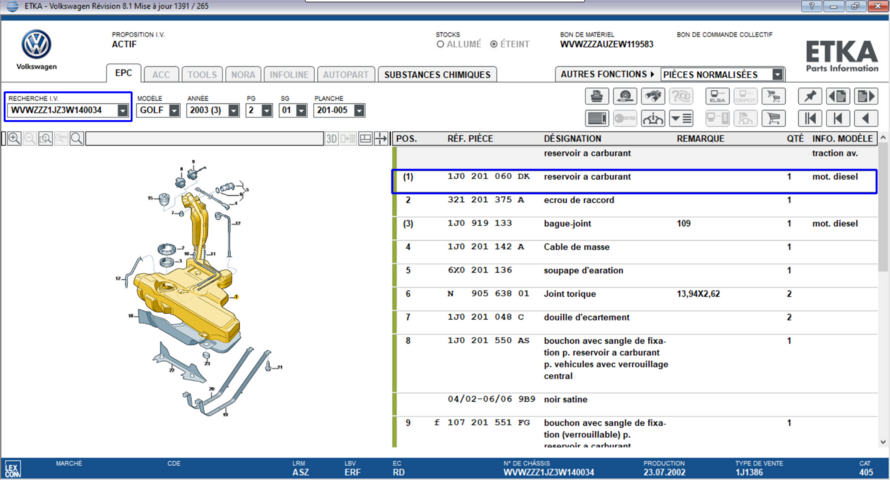Switch to the INFOLINE tab

(289, 75)
